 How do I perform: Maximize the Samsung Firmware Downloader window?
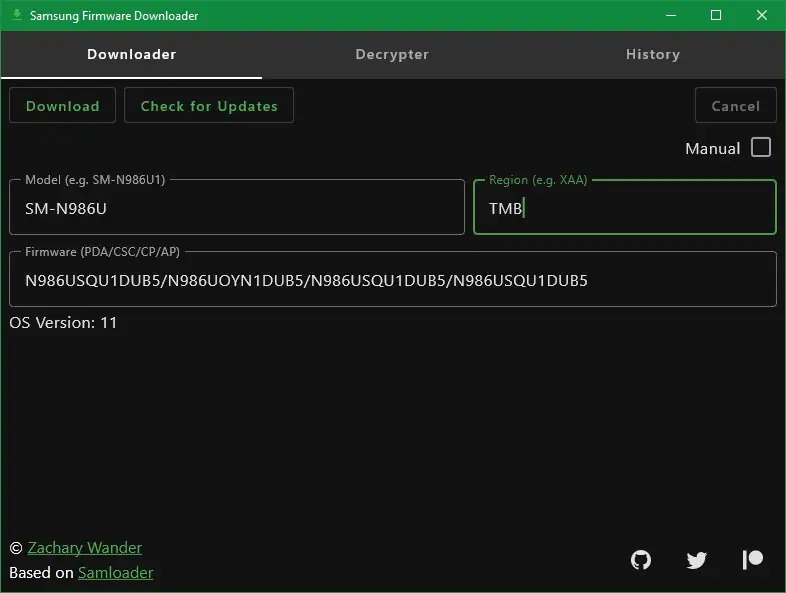(x=716, y=16)
